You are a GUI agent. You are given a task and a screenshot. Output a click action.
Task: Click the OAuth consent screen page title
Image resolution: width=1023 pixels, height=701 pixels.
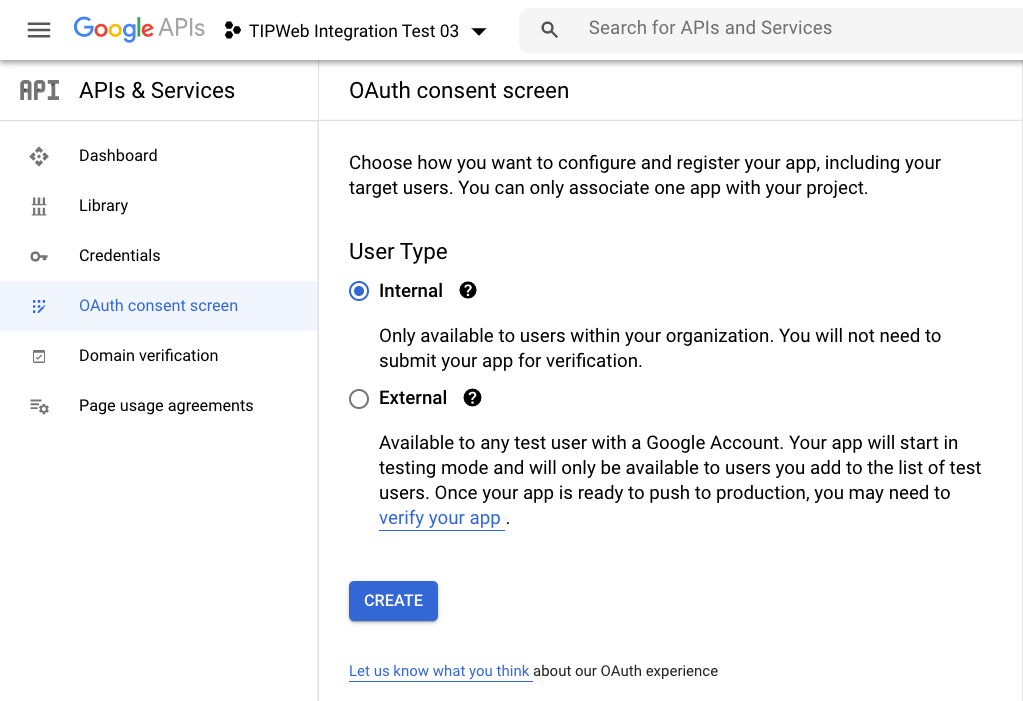[459, 91]
